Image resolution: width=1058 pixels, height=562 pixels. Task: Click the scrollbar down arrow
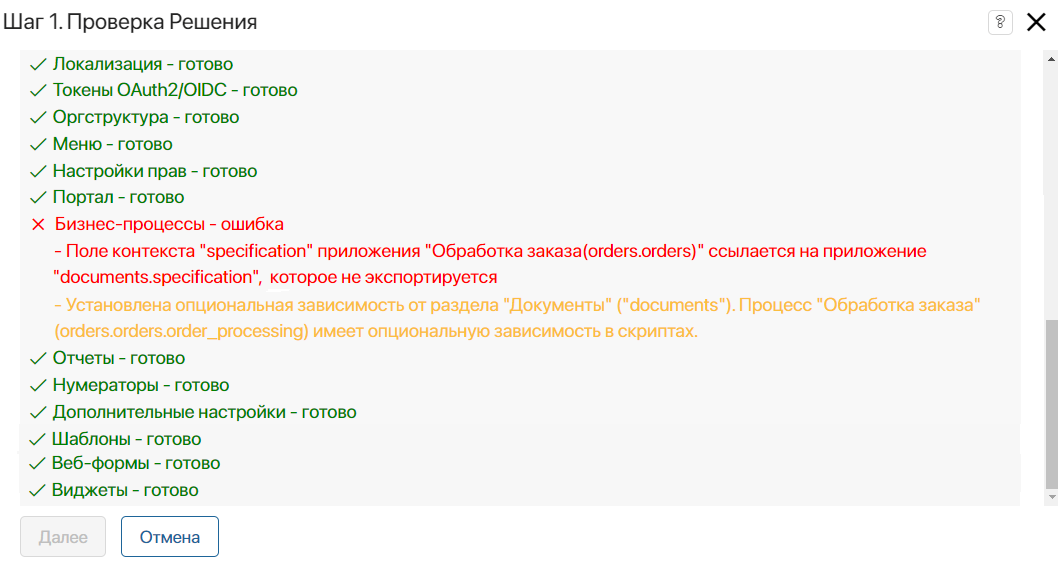coord(1051,497)
